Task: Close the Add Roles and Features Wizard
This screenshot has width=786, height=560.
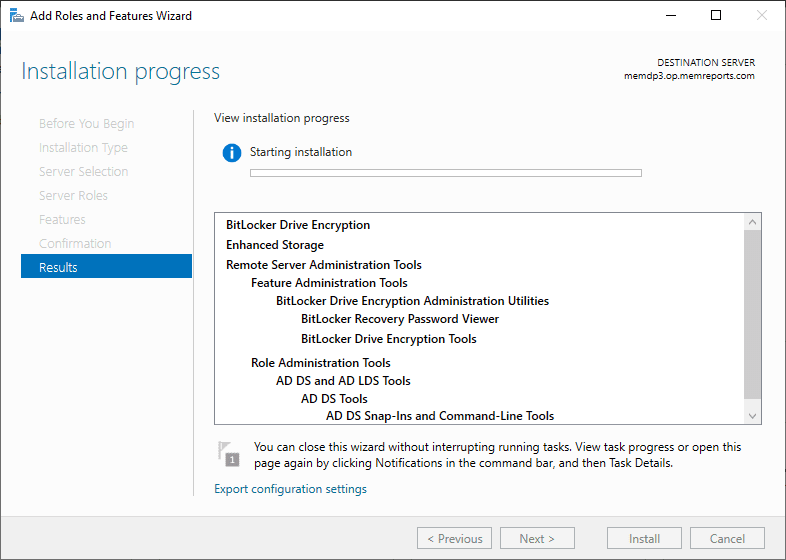Action: click(x=761, y=16)
